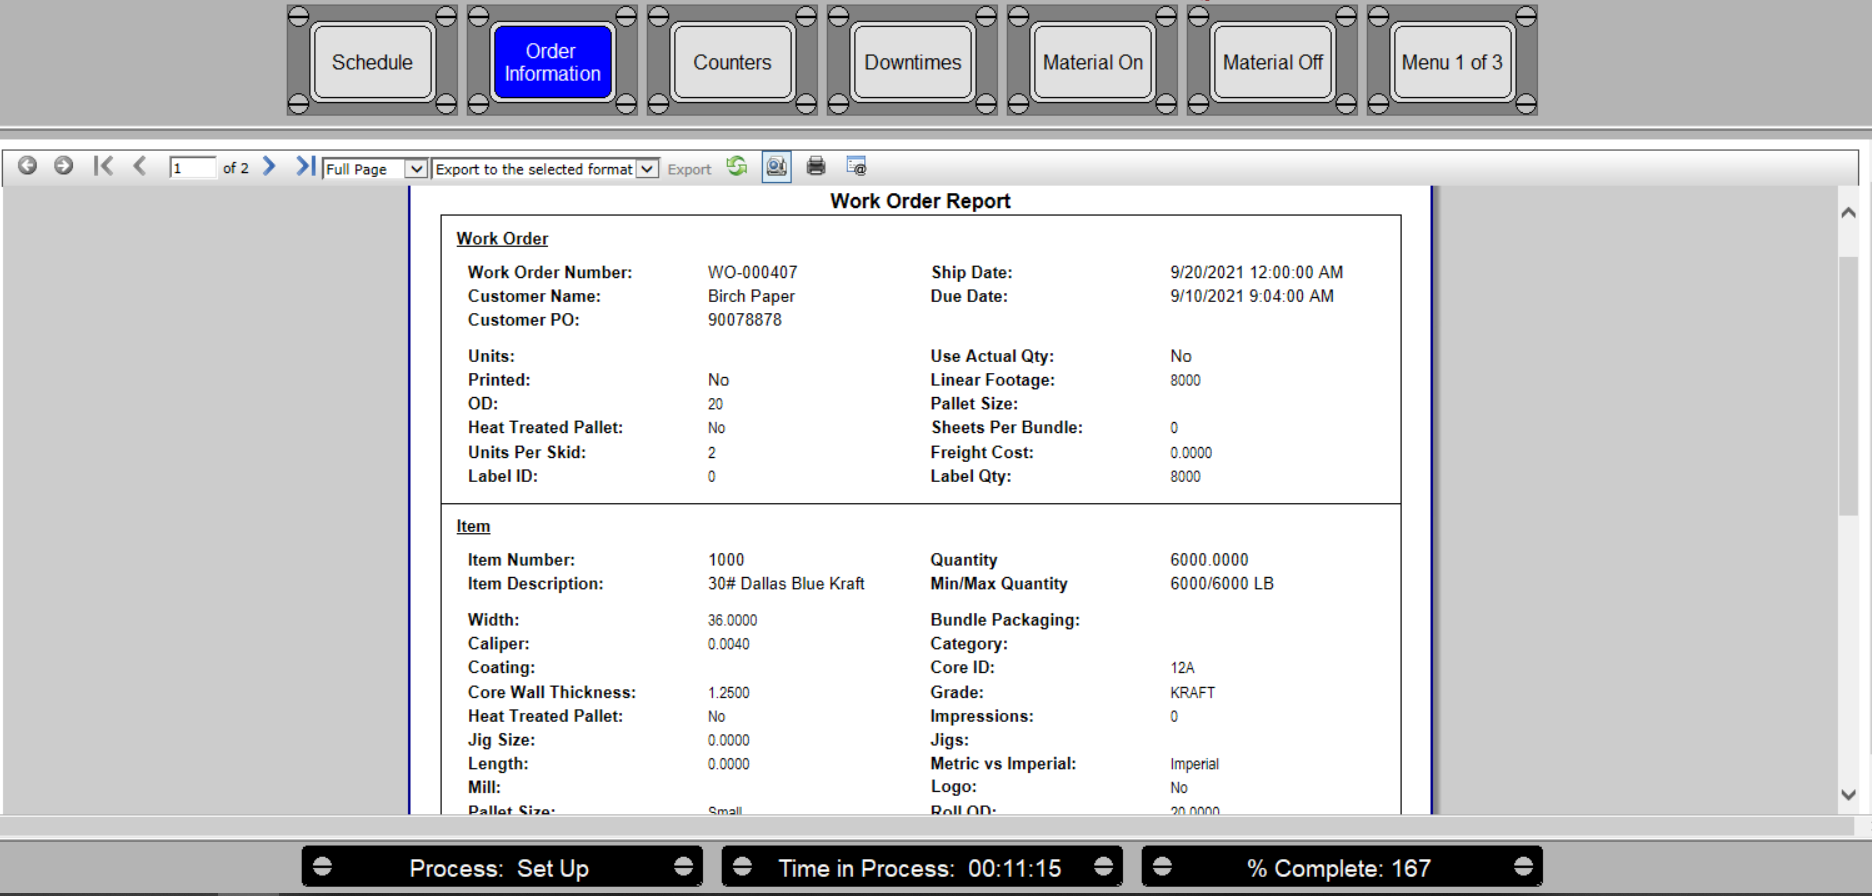Click item description 30# Dallas Blue Kraft
This screenshot has width=1872, height=896.
coord(786,584)
